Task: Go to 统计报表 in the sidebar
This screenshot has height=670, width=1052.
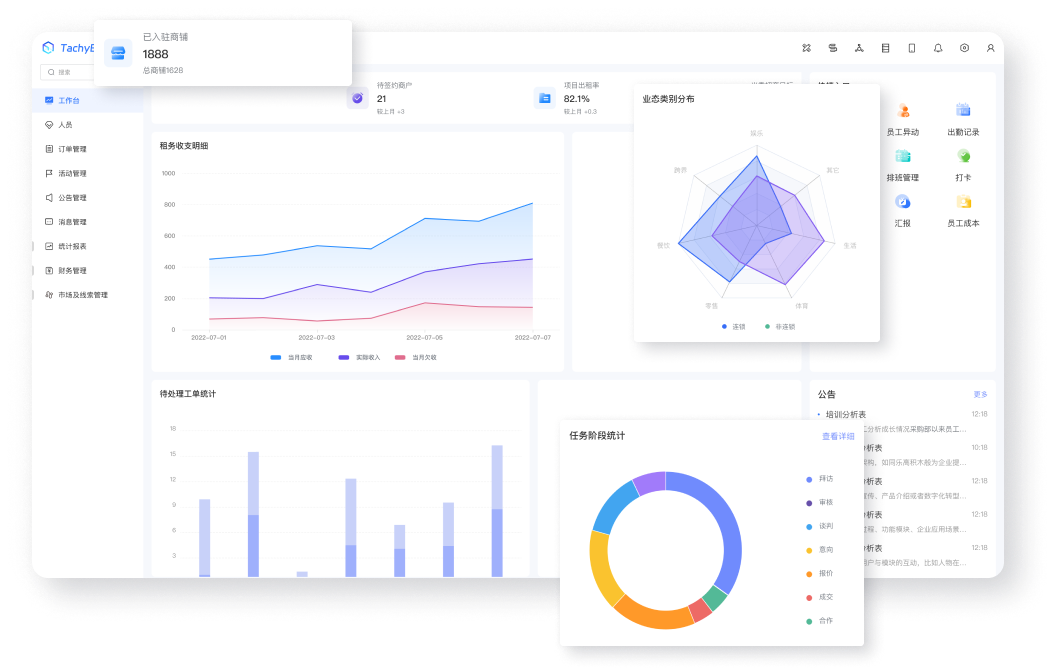Action: [71, 246]
